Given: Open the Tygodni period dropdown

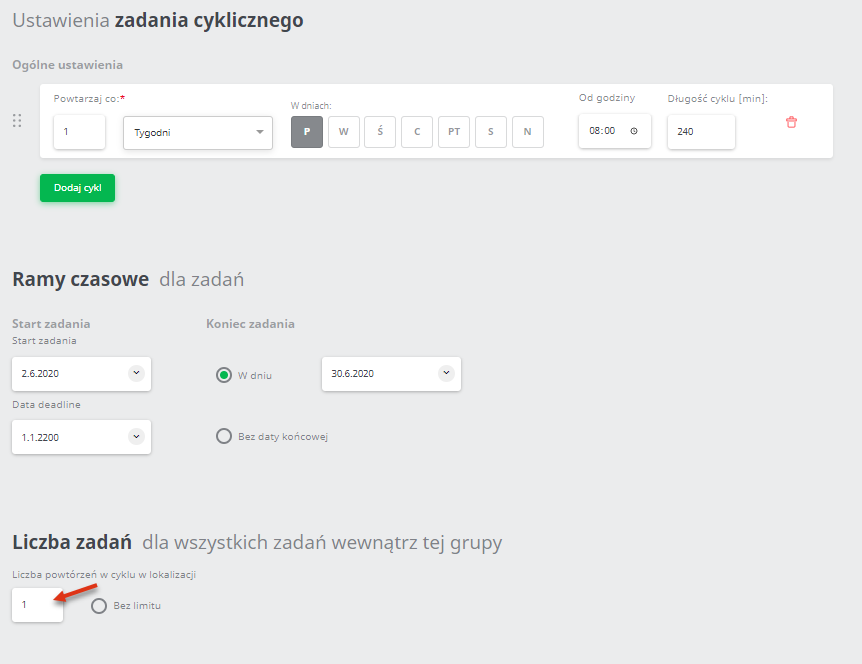Looking at the screenshot, I should click(198, 132).
